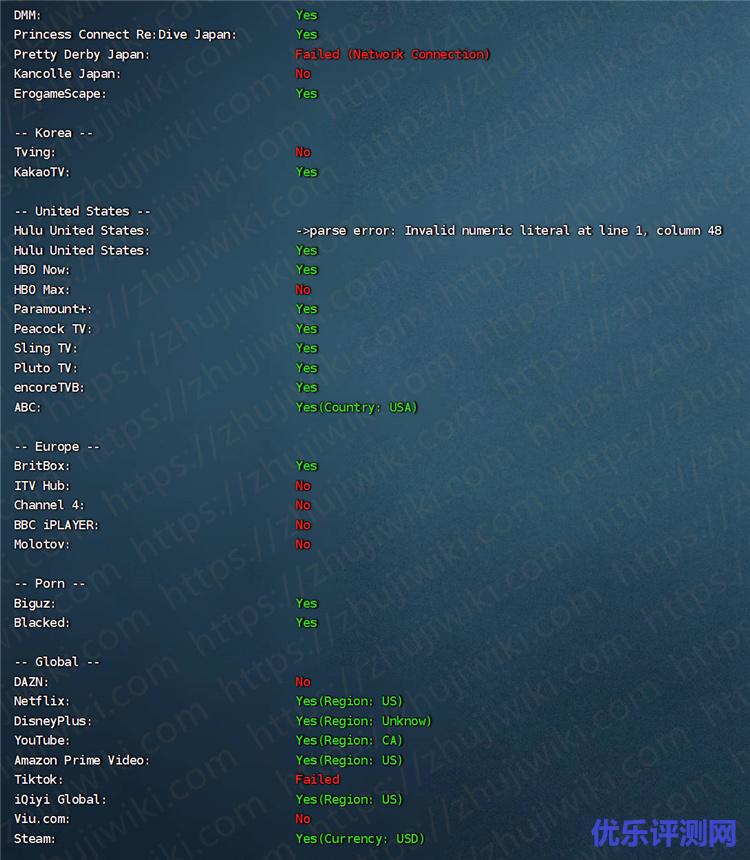
Task: Click 'Yes(Region: CA)' result
Action: [349, 740]
